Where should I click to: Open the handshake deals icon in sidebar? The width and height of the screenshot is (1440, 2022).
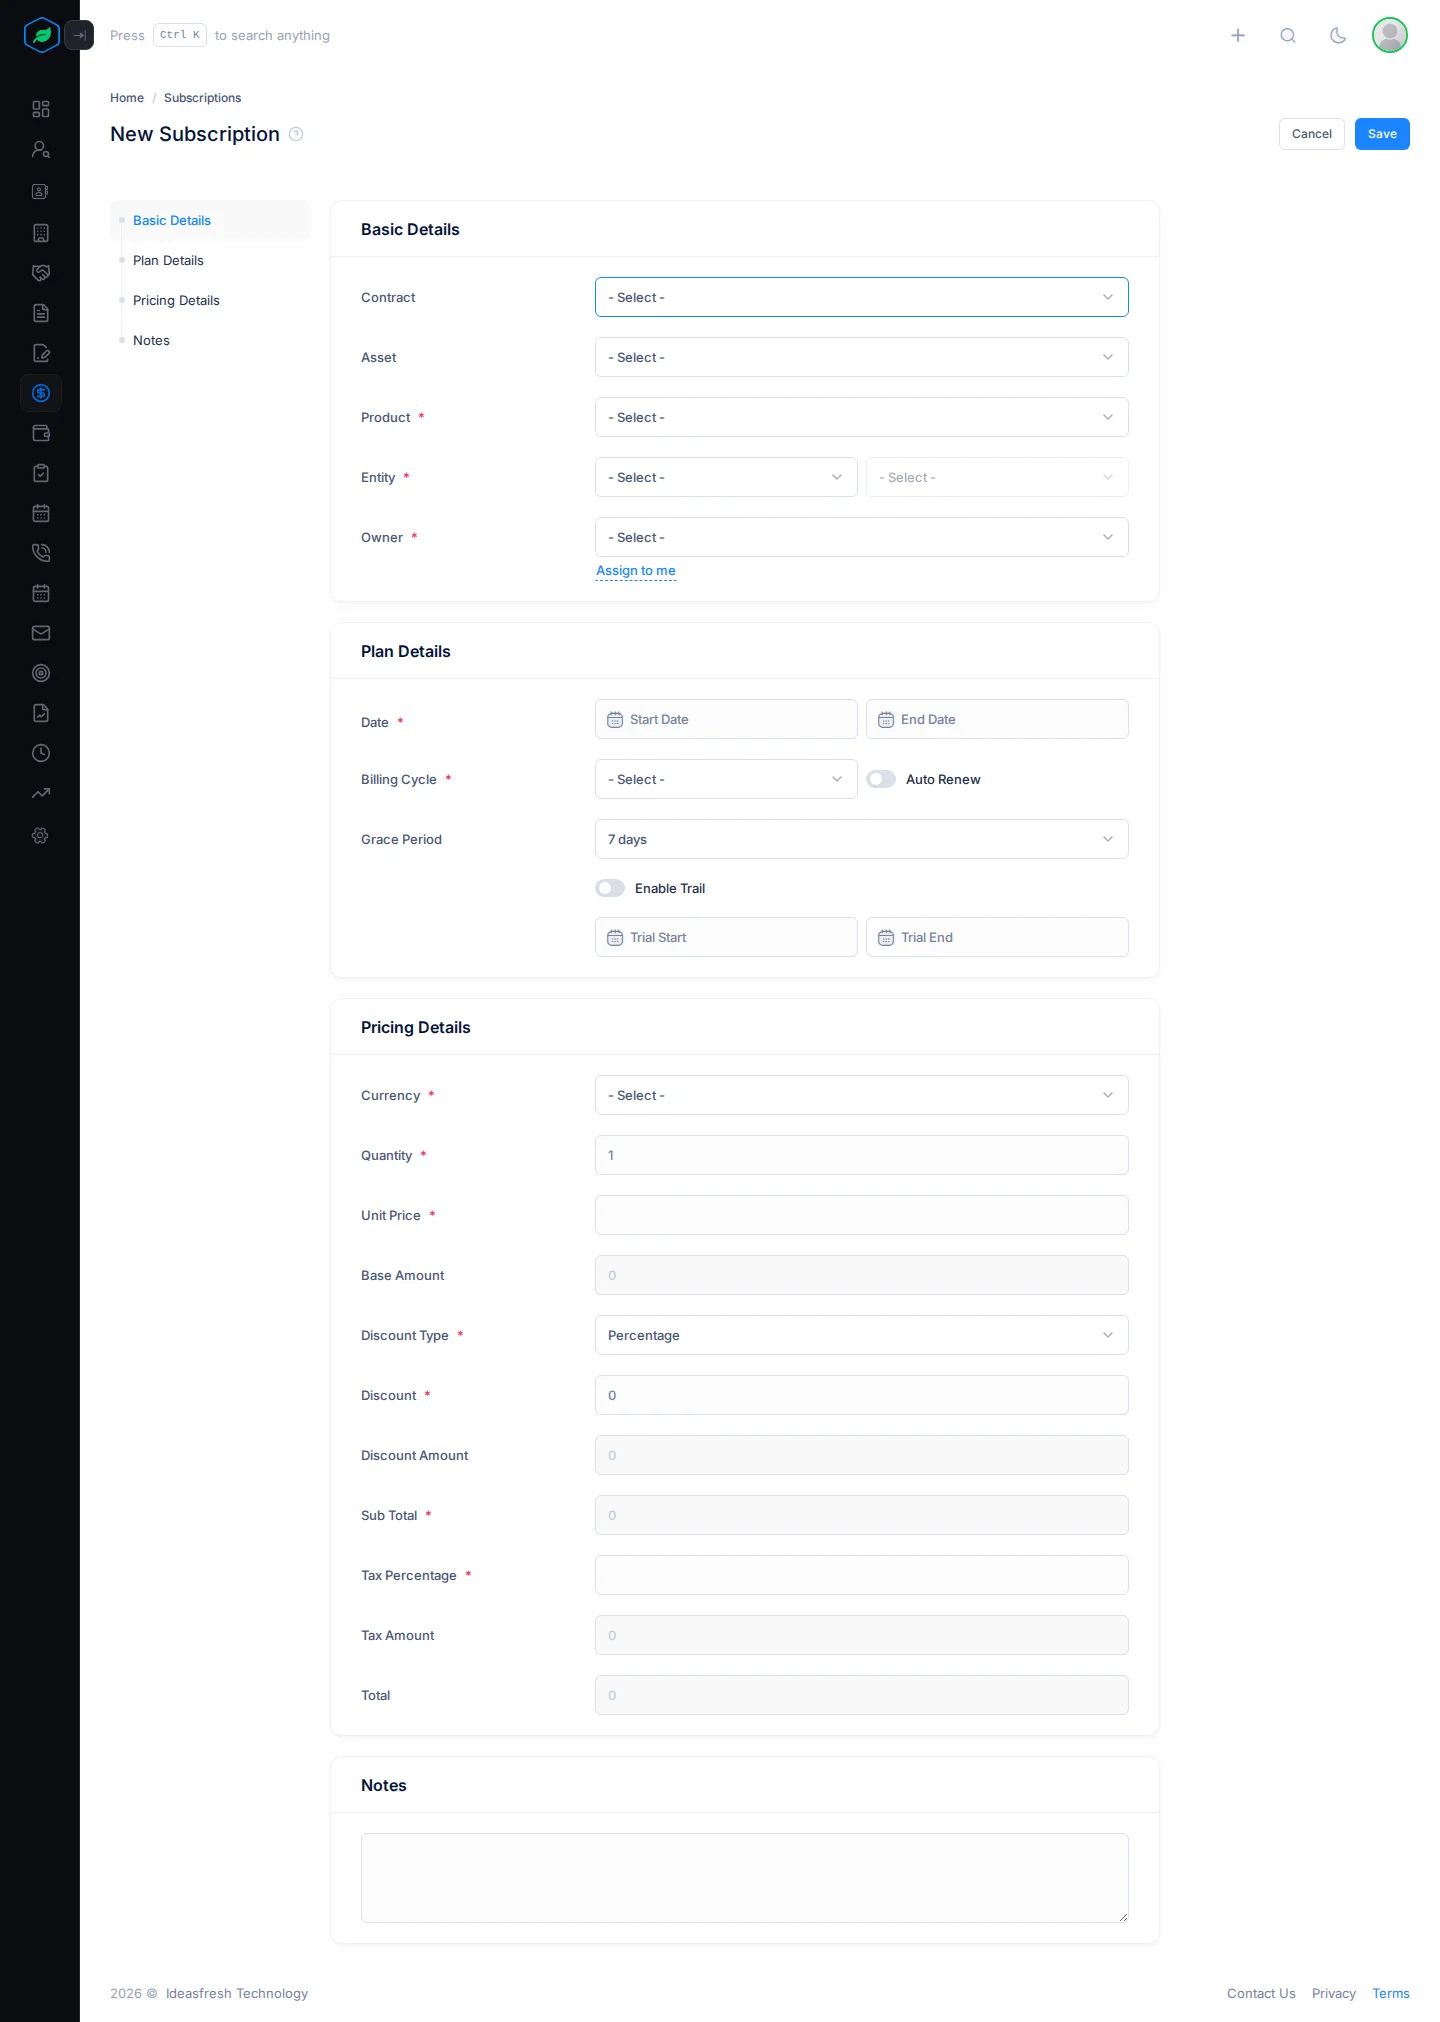(x=41, y=273)
